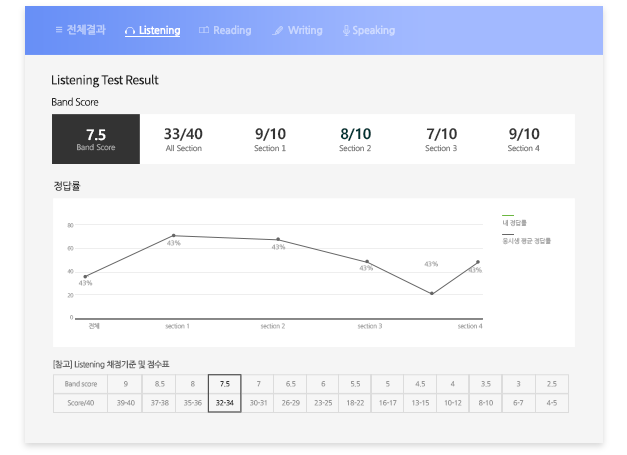This screenshot has height=455, width=627.
Task: Click the 16-17 score cell
Action: (x=387, y=403)
